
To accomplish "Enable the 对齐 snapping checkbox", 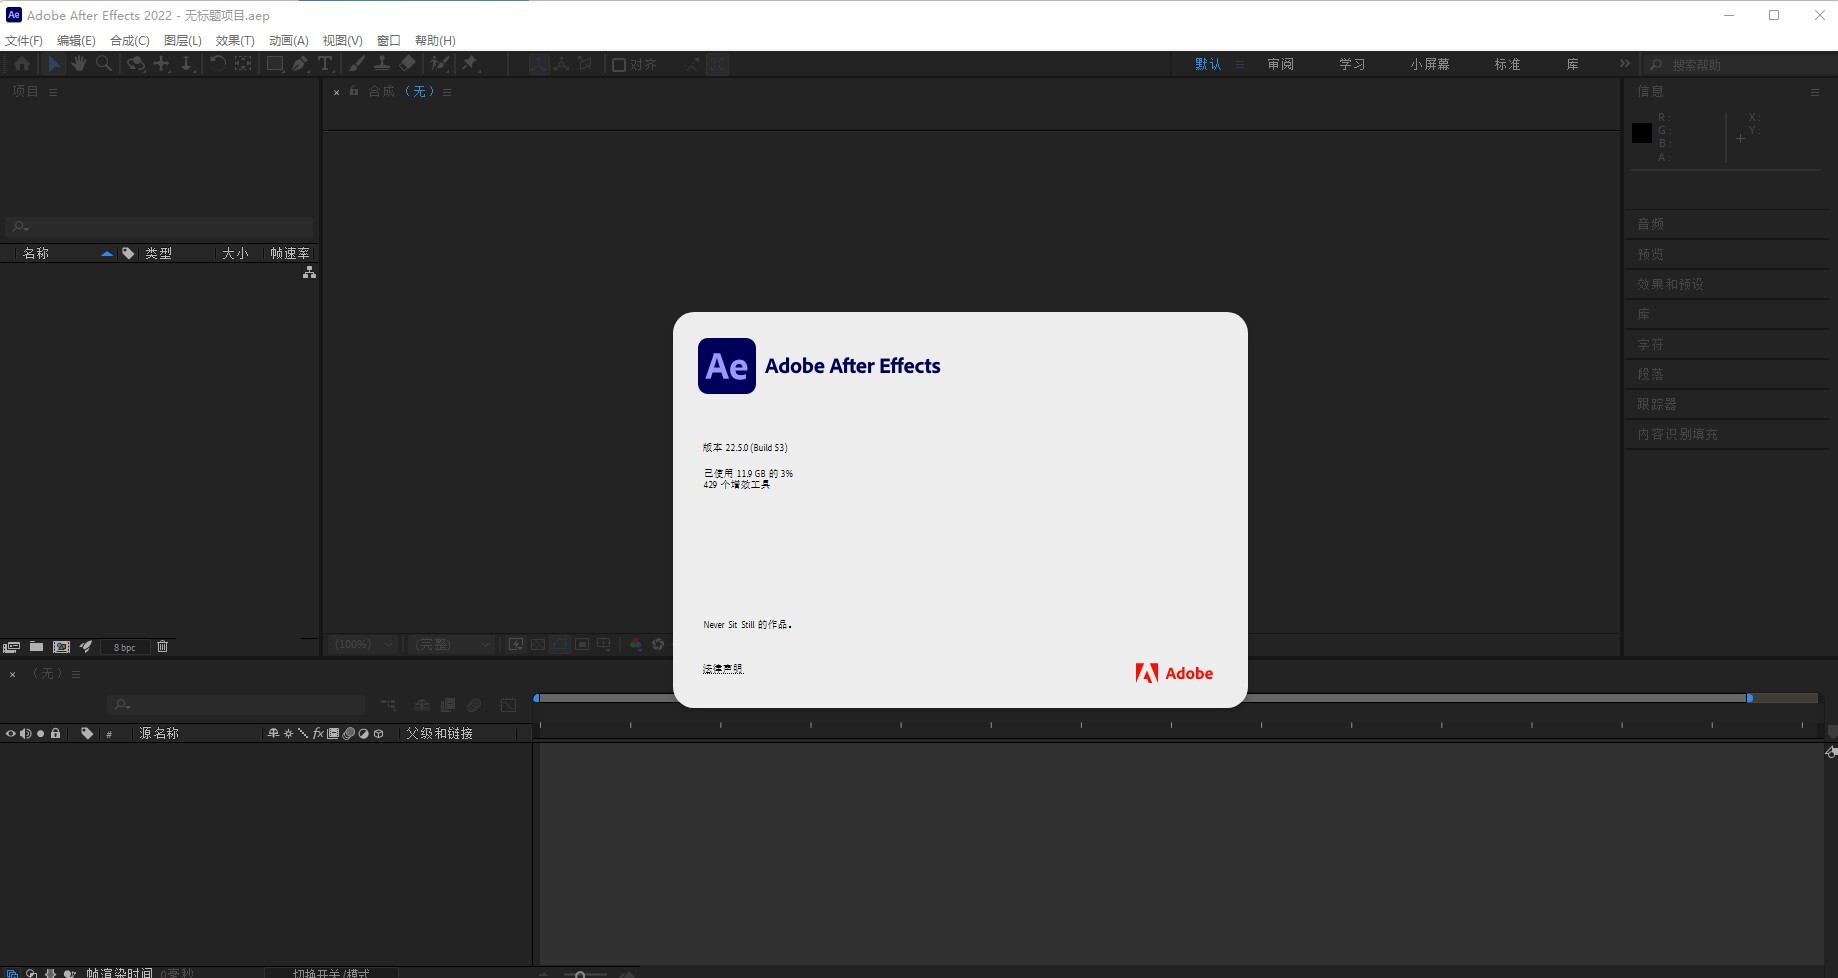I will point(618,64).
